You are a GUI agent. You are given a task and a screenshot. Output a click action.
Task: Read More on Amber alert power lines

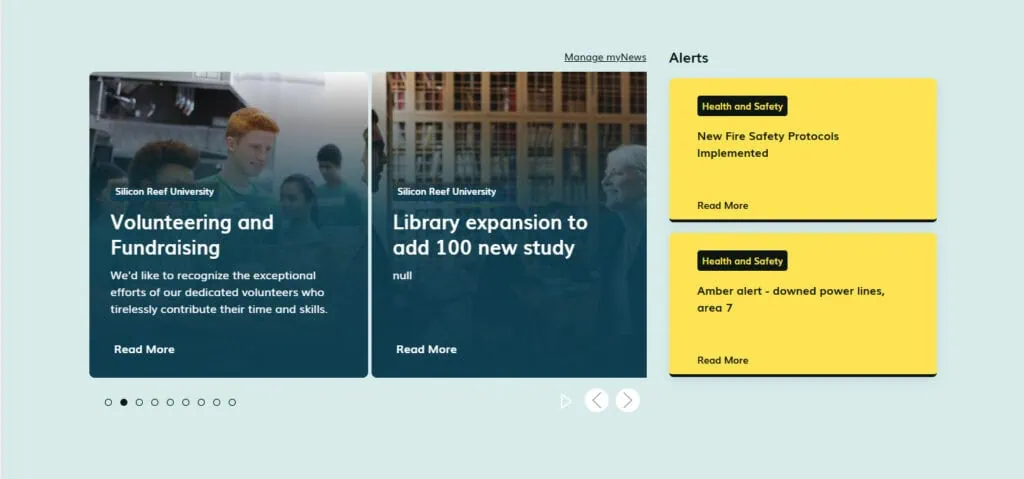click(722, 360)
